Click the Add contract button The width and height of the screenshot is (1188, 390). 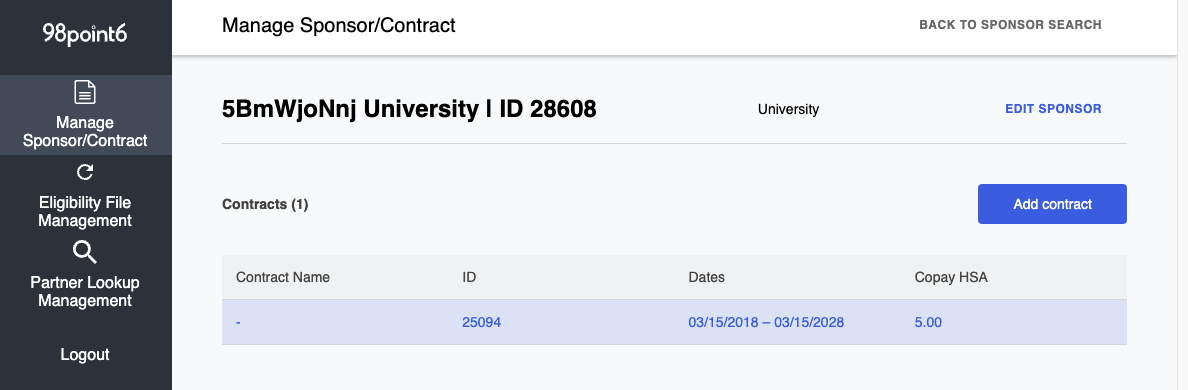(x=1052, y=204)
